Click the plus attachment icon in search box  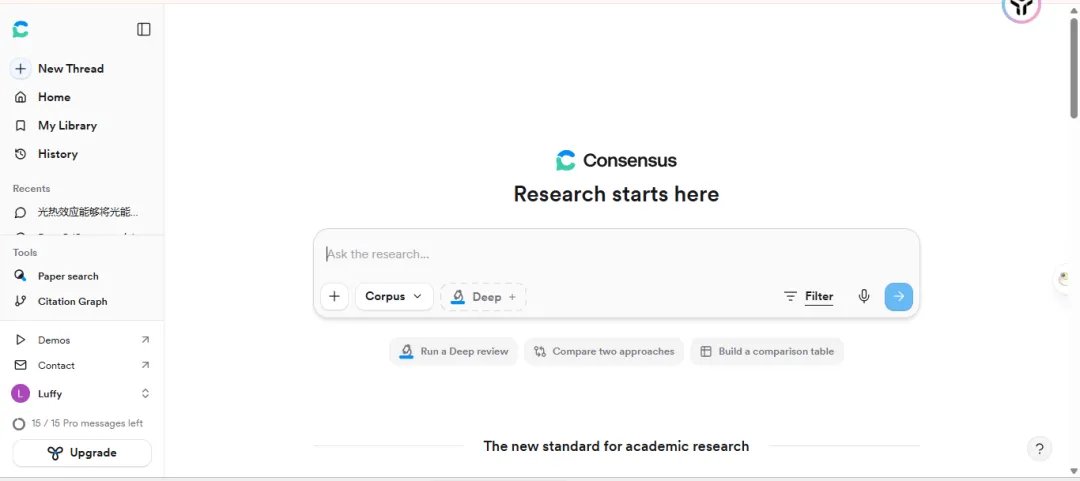335,296
